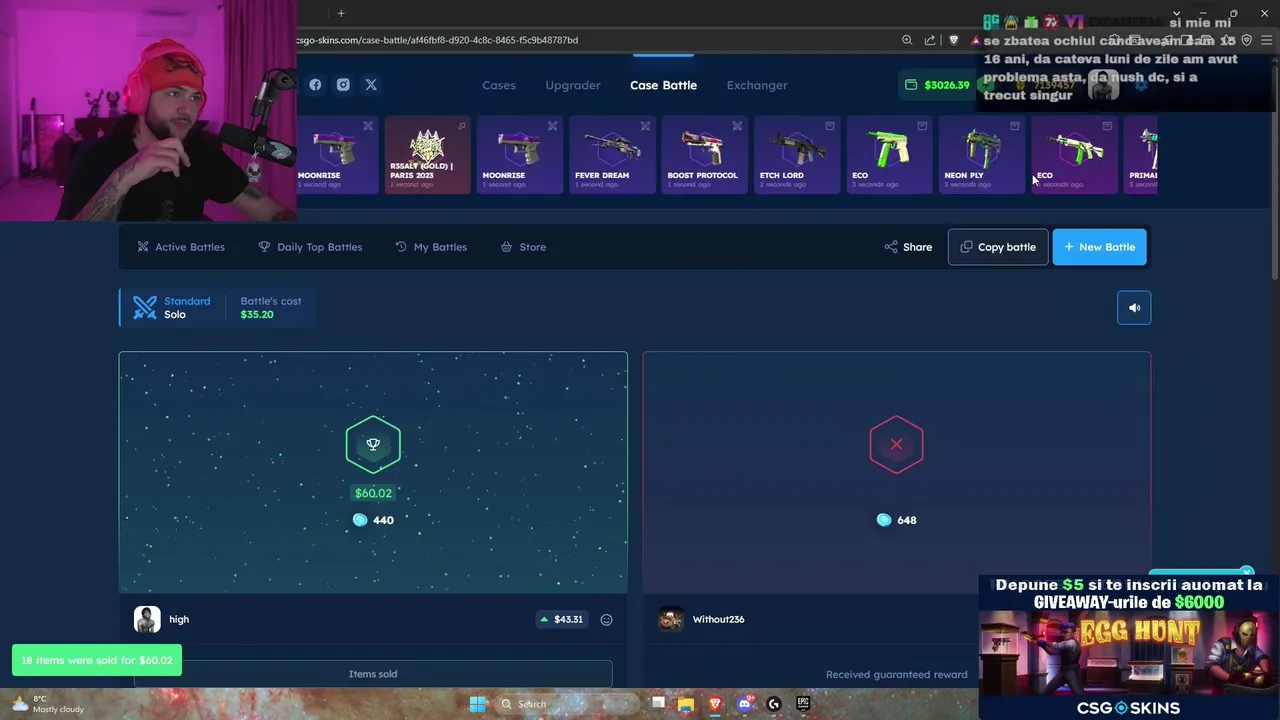Click the 440 coin count for high

pyautogui.click(x=373, y=520)
